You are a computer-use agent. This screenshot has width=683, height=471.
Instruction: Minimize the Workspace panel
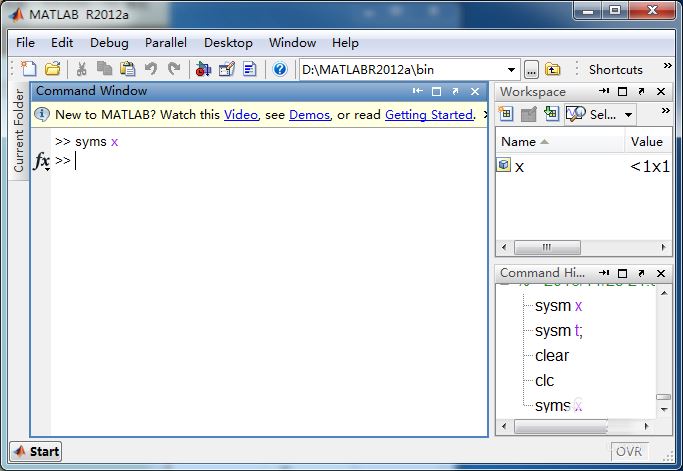[x=604, y=91]
